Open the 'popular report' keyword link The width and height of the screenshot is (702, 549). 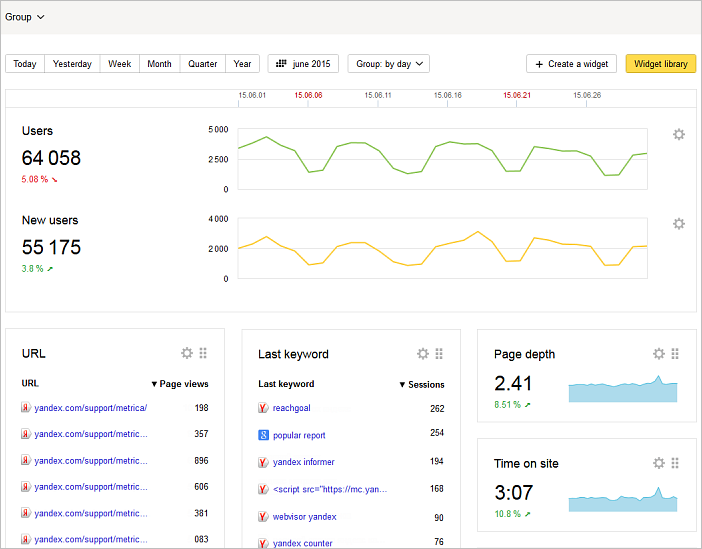tap(299, 435)
